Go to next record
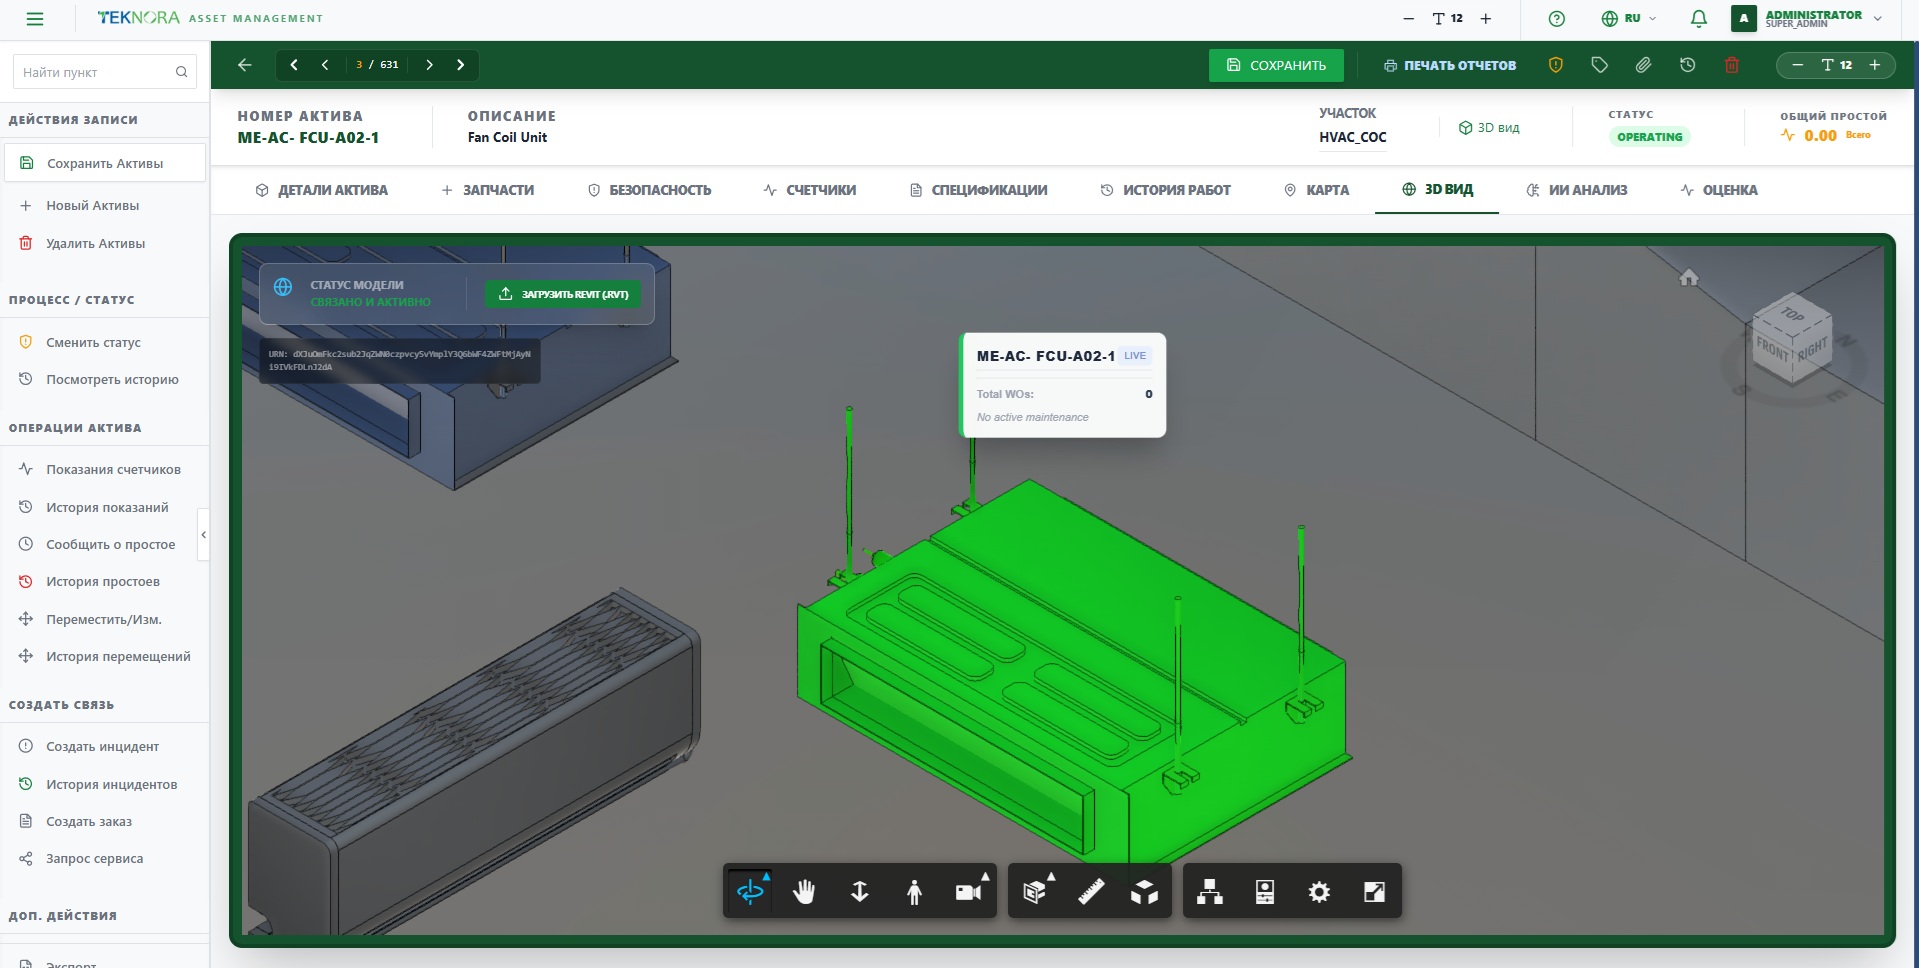This screenshot has height=968, width=1919. [x=429, y=65]
